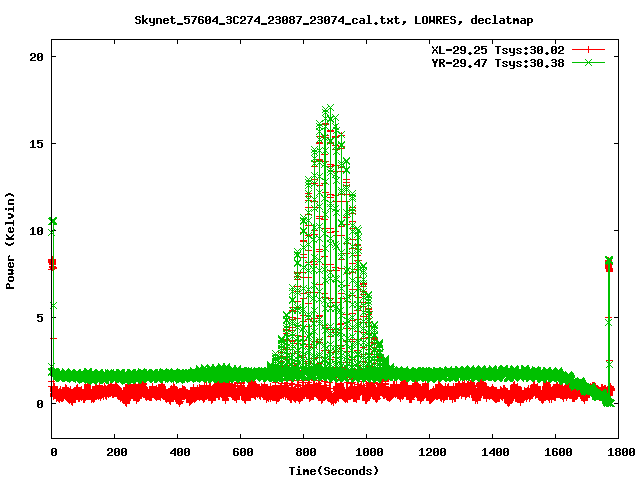640x480 pixels.
Task: Click the Time(Seconds) x-axis label
Action: tap(334, 471)
